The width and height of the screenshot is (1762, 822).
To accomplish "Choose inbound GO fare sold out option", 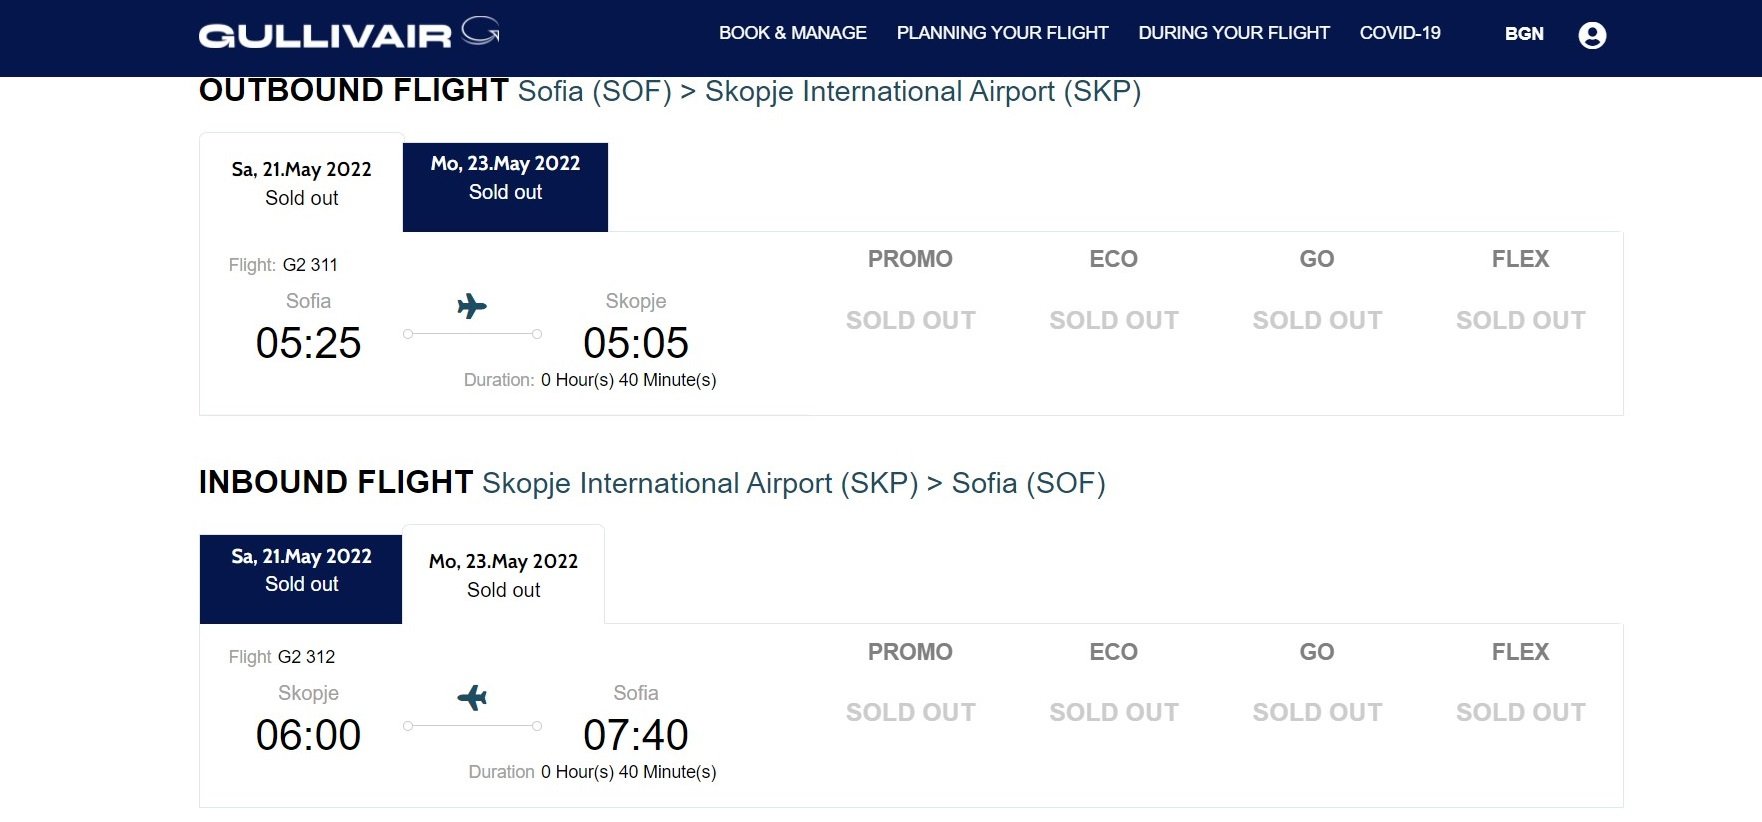I will click(x=1317, y=712).
